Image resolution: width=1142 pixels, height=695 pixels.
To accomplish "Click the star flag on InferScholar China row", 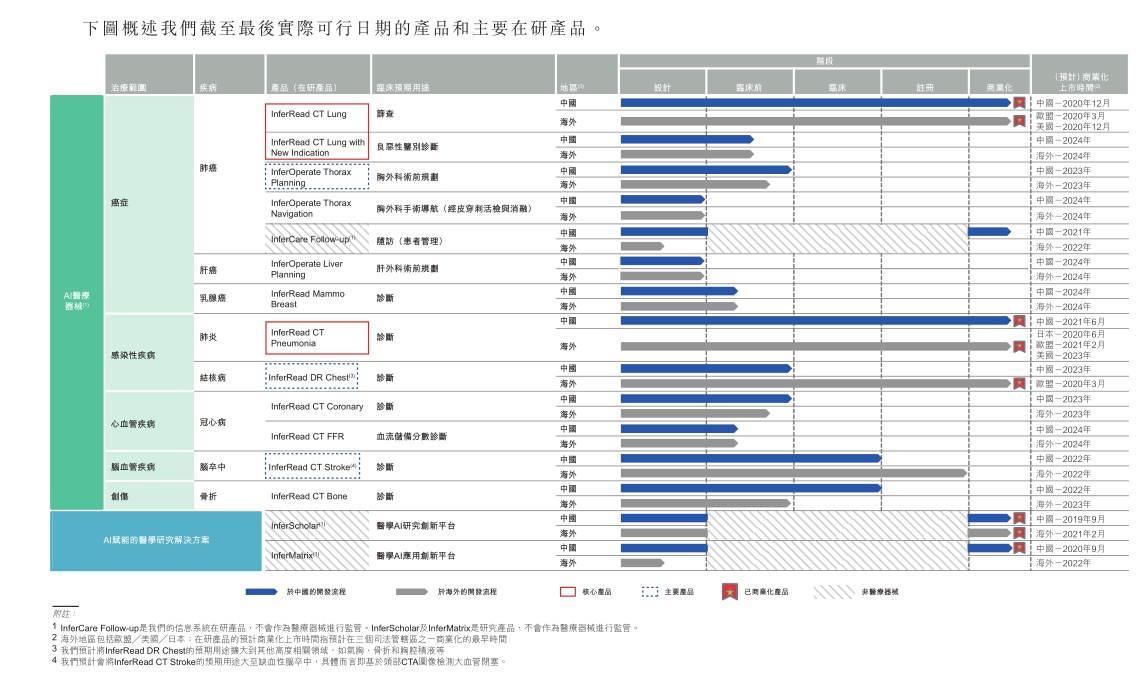I will pyautogui.click(x=1019, y=518).
